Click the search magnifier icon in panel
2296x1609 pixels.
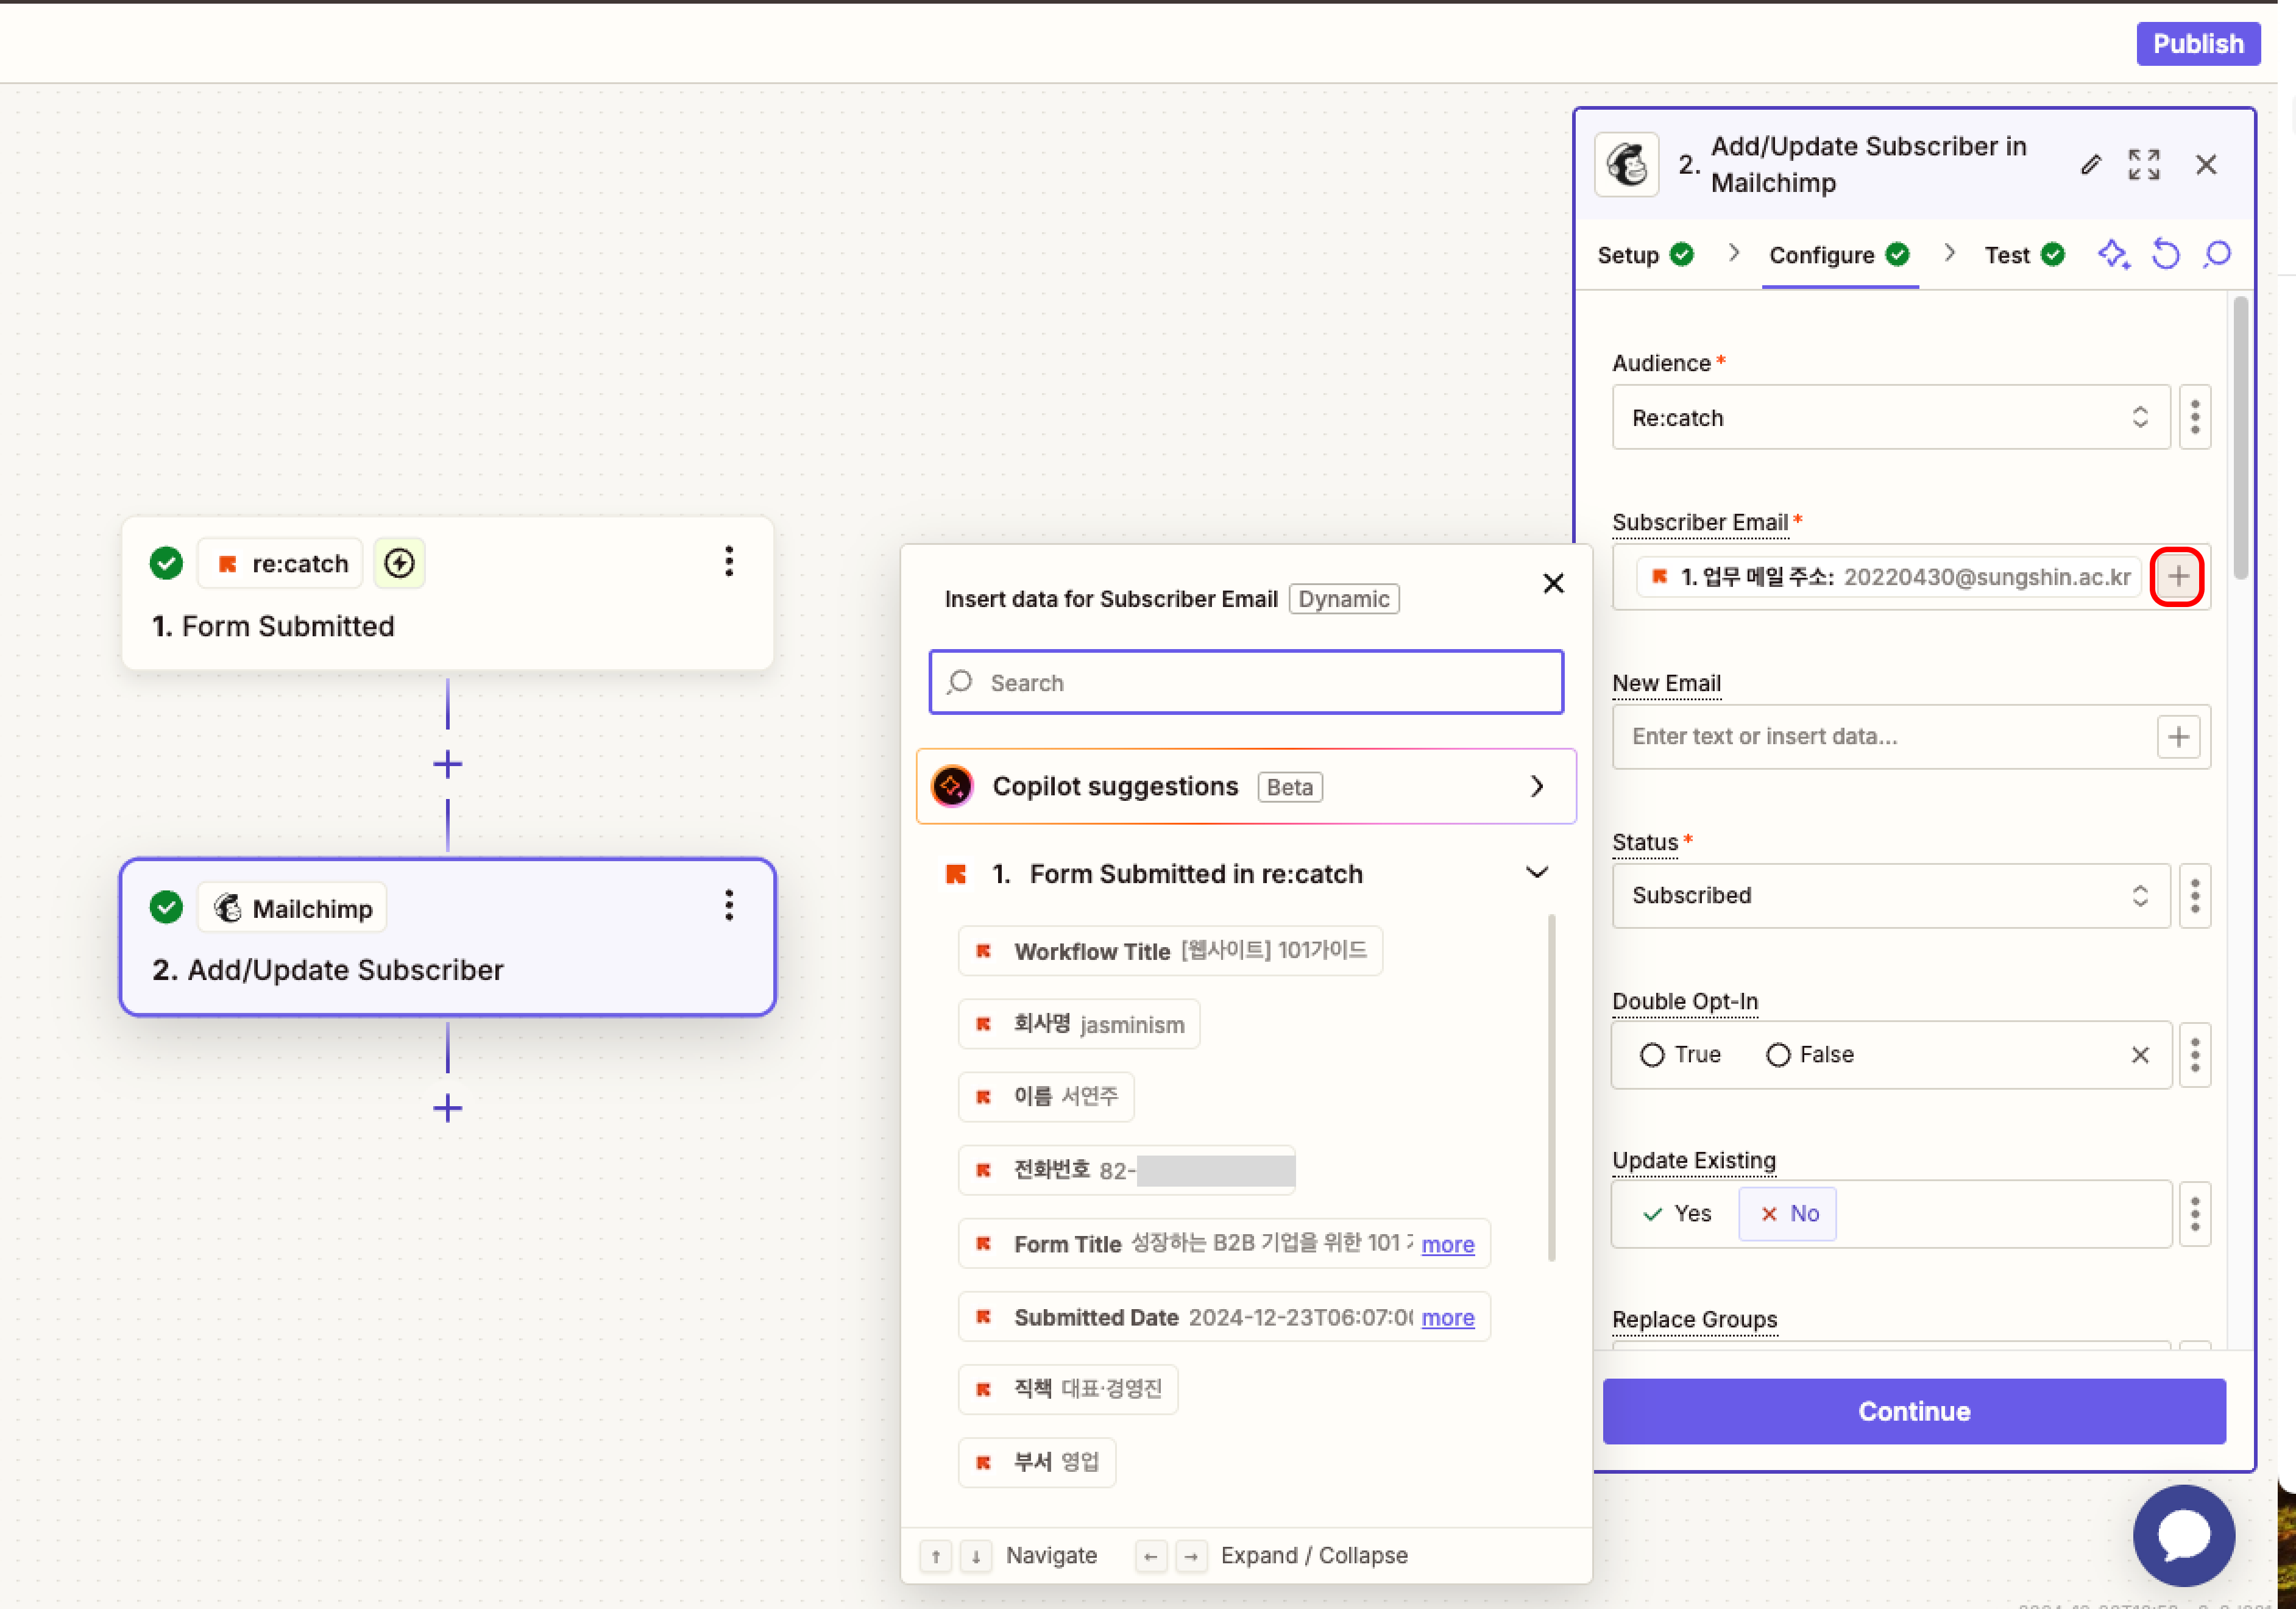click(x=2218, y=255)
